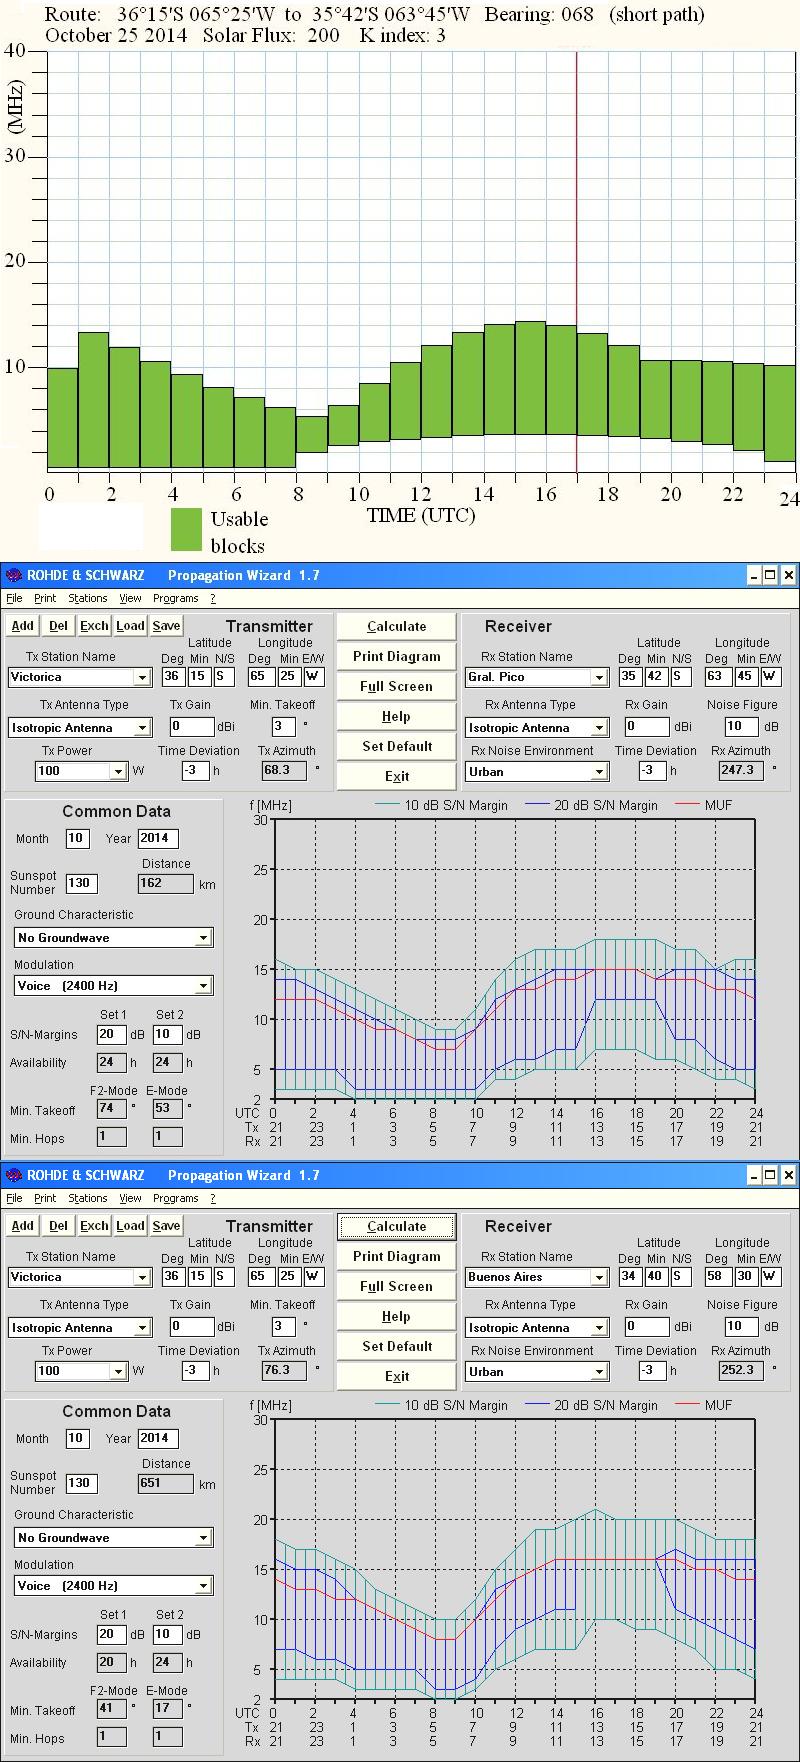Click Exch button in lower window
The height and width of the screenshot is (1762, 800).
(94, 1226)
